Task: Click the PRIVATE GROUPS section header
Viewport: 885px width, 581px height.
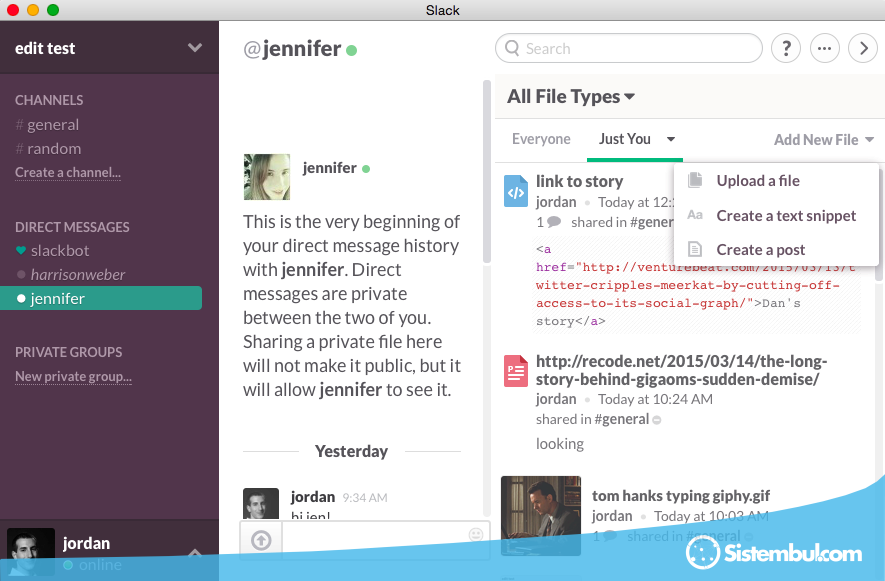Action: pyautogui.click(x=68, y=352)
